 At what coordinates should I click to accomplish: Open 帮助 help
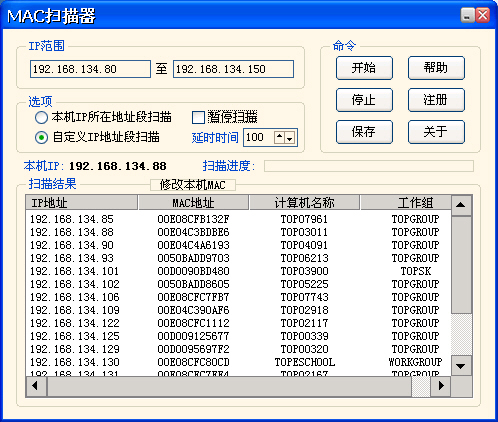tap(436, 68)
